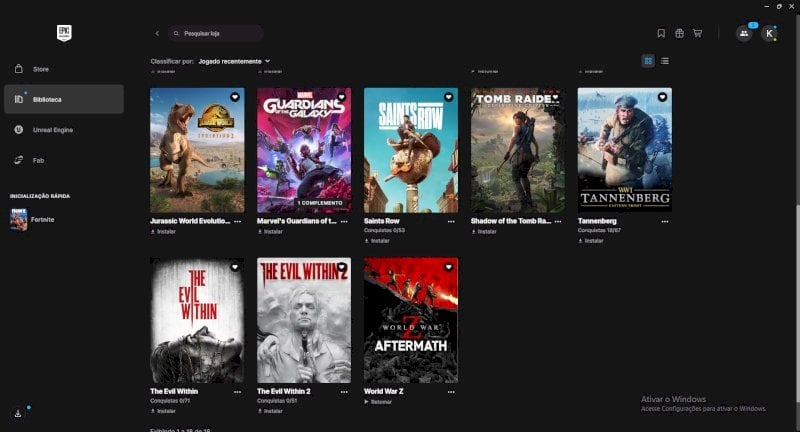This screenshot has width=800, height=432.
Task: Click the Saints Row title text
Action: [382, 221]
